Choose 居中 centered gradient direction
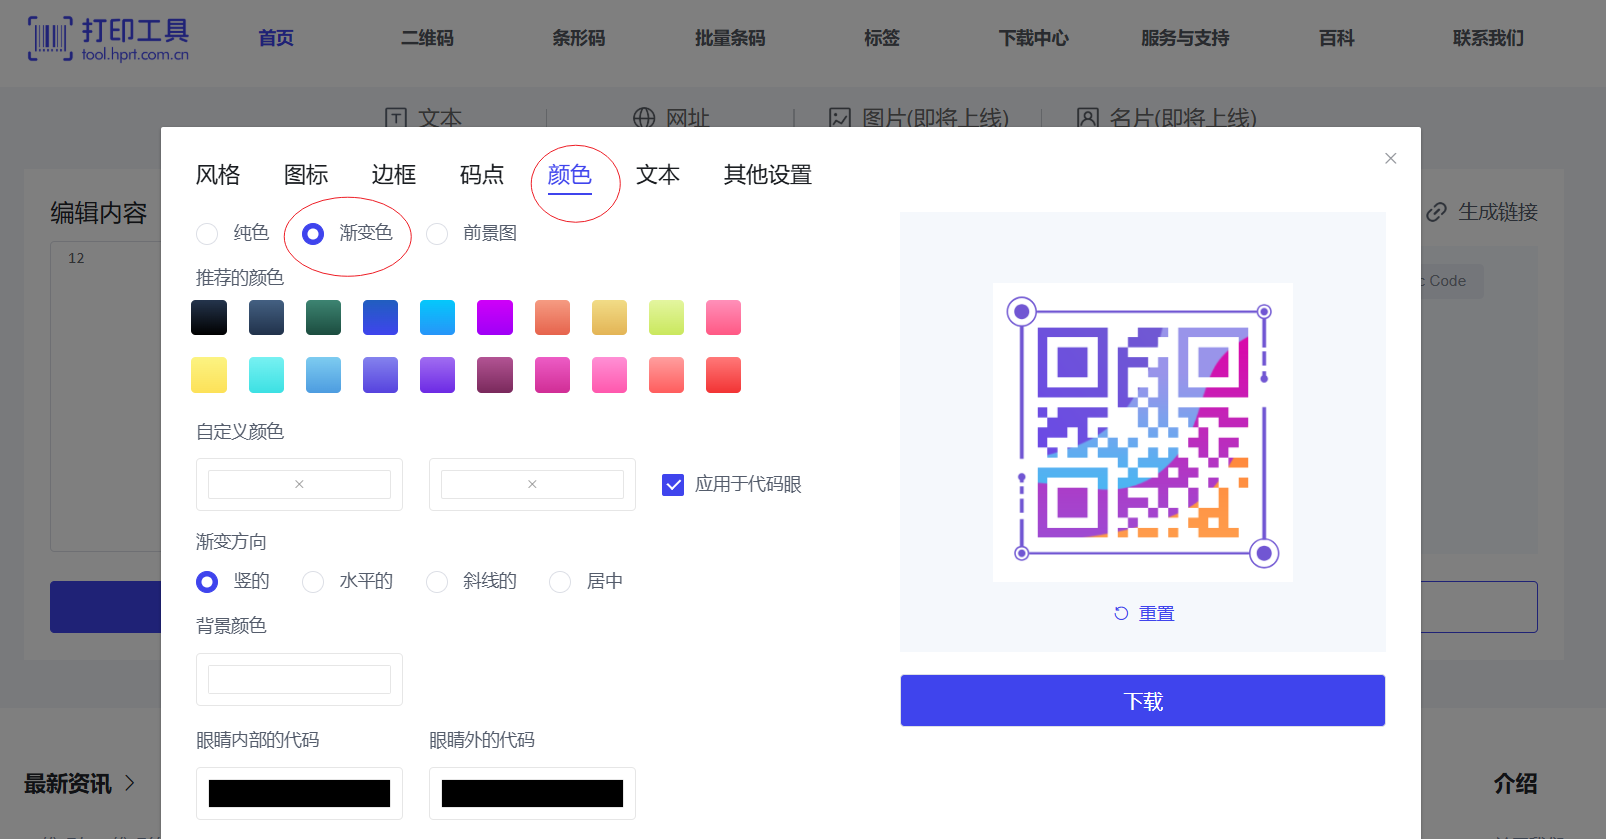Screen dimensions: 1606x839 tap(560, 582)
